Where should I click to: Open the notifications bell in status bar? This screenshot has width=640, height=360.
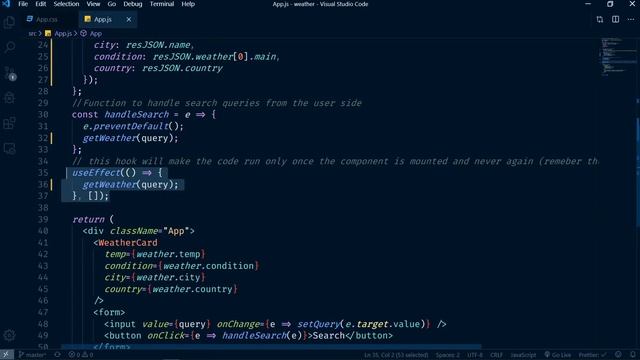pos(633,355)
